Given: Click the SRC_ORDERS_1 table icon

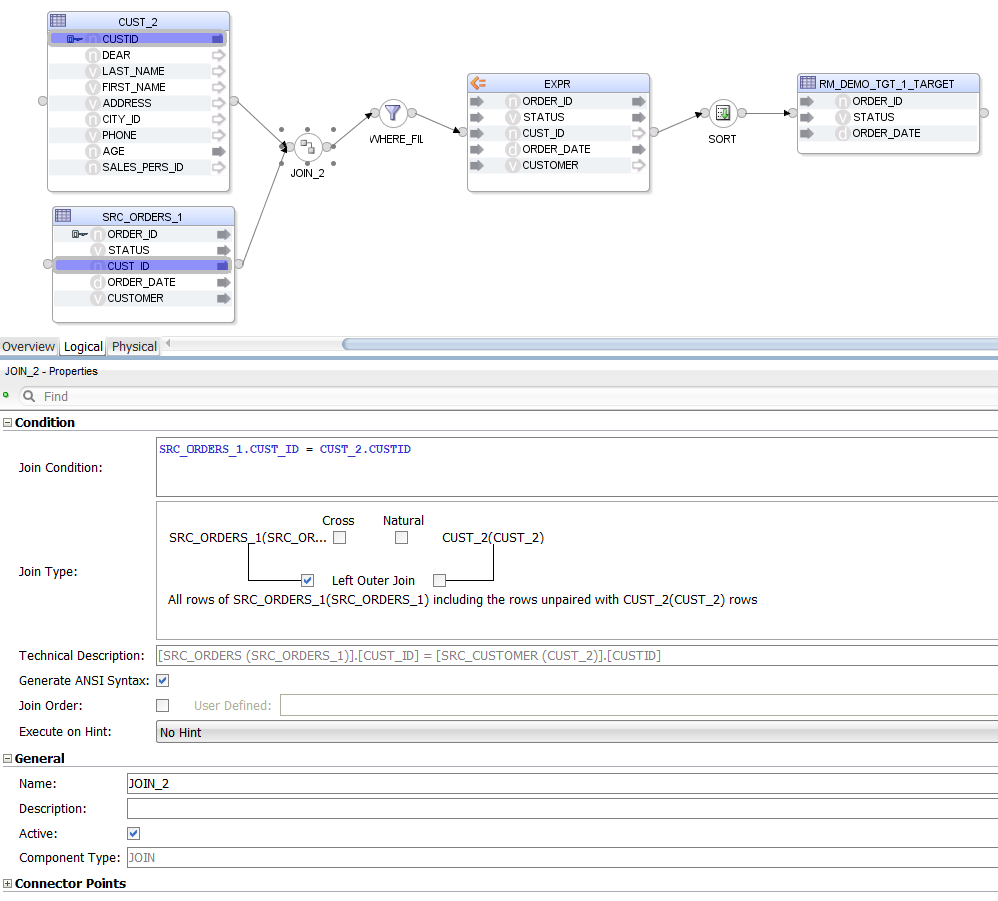Looking at the screenshot, I should (63, 215).
